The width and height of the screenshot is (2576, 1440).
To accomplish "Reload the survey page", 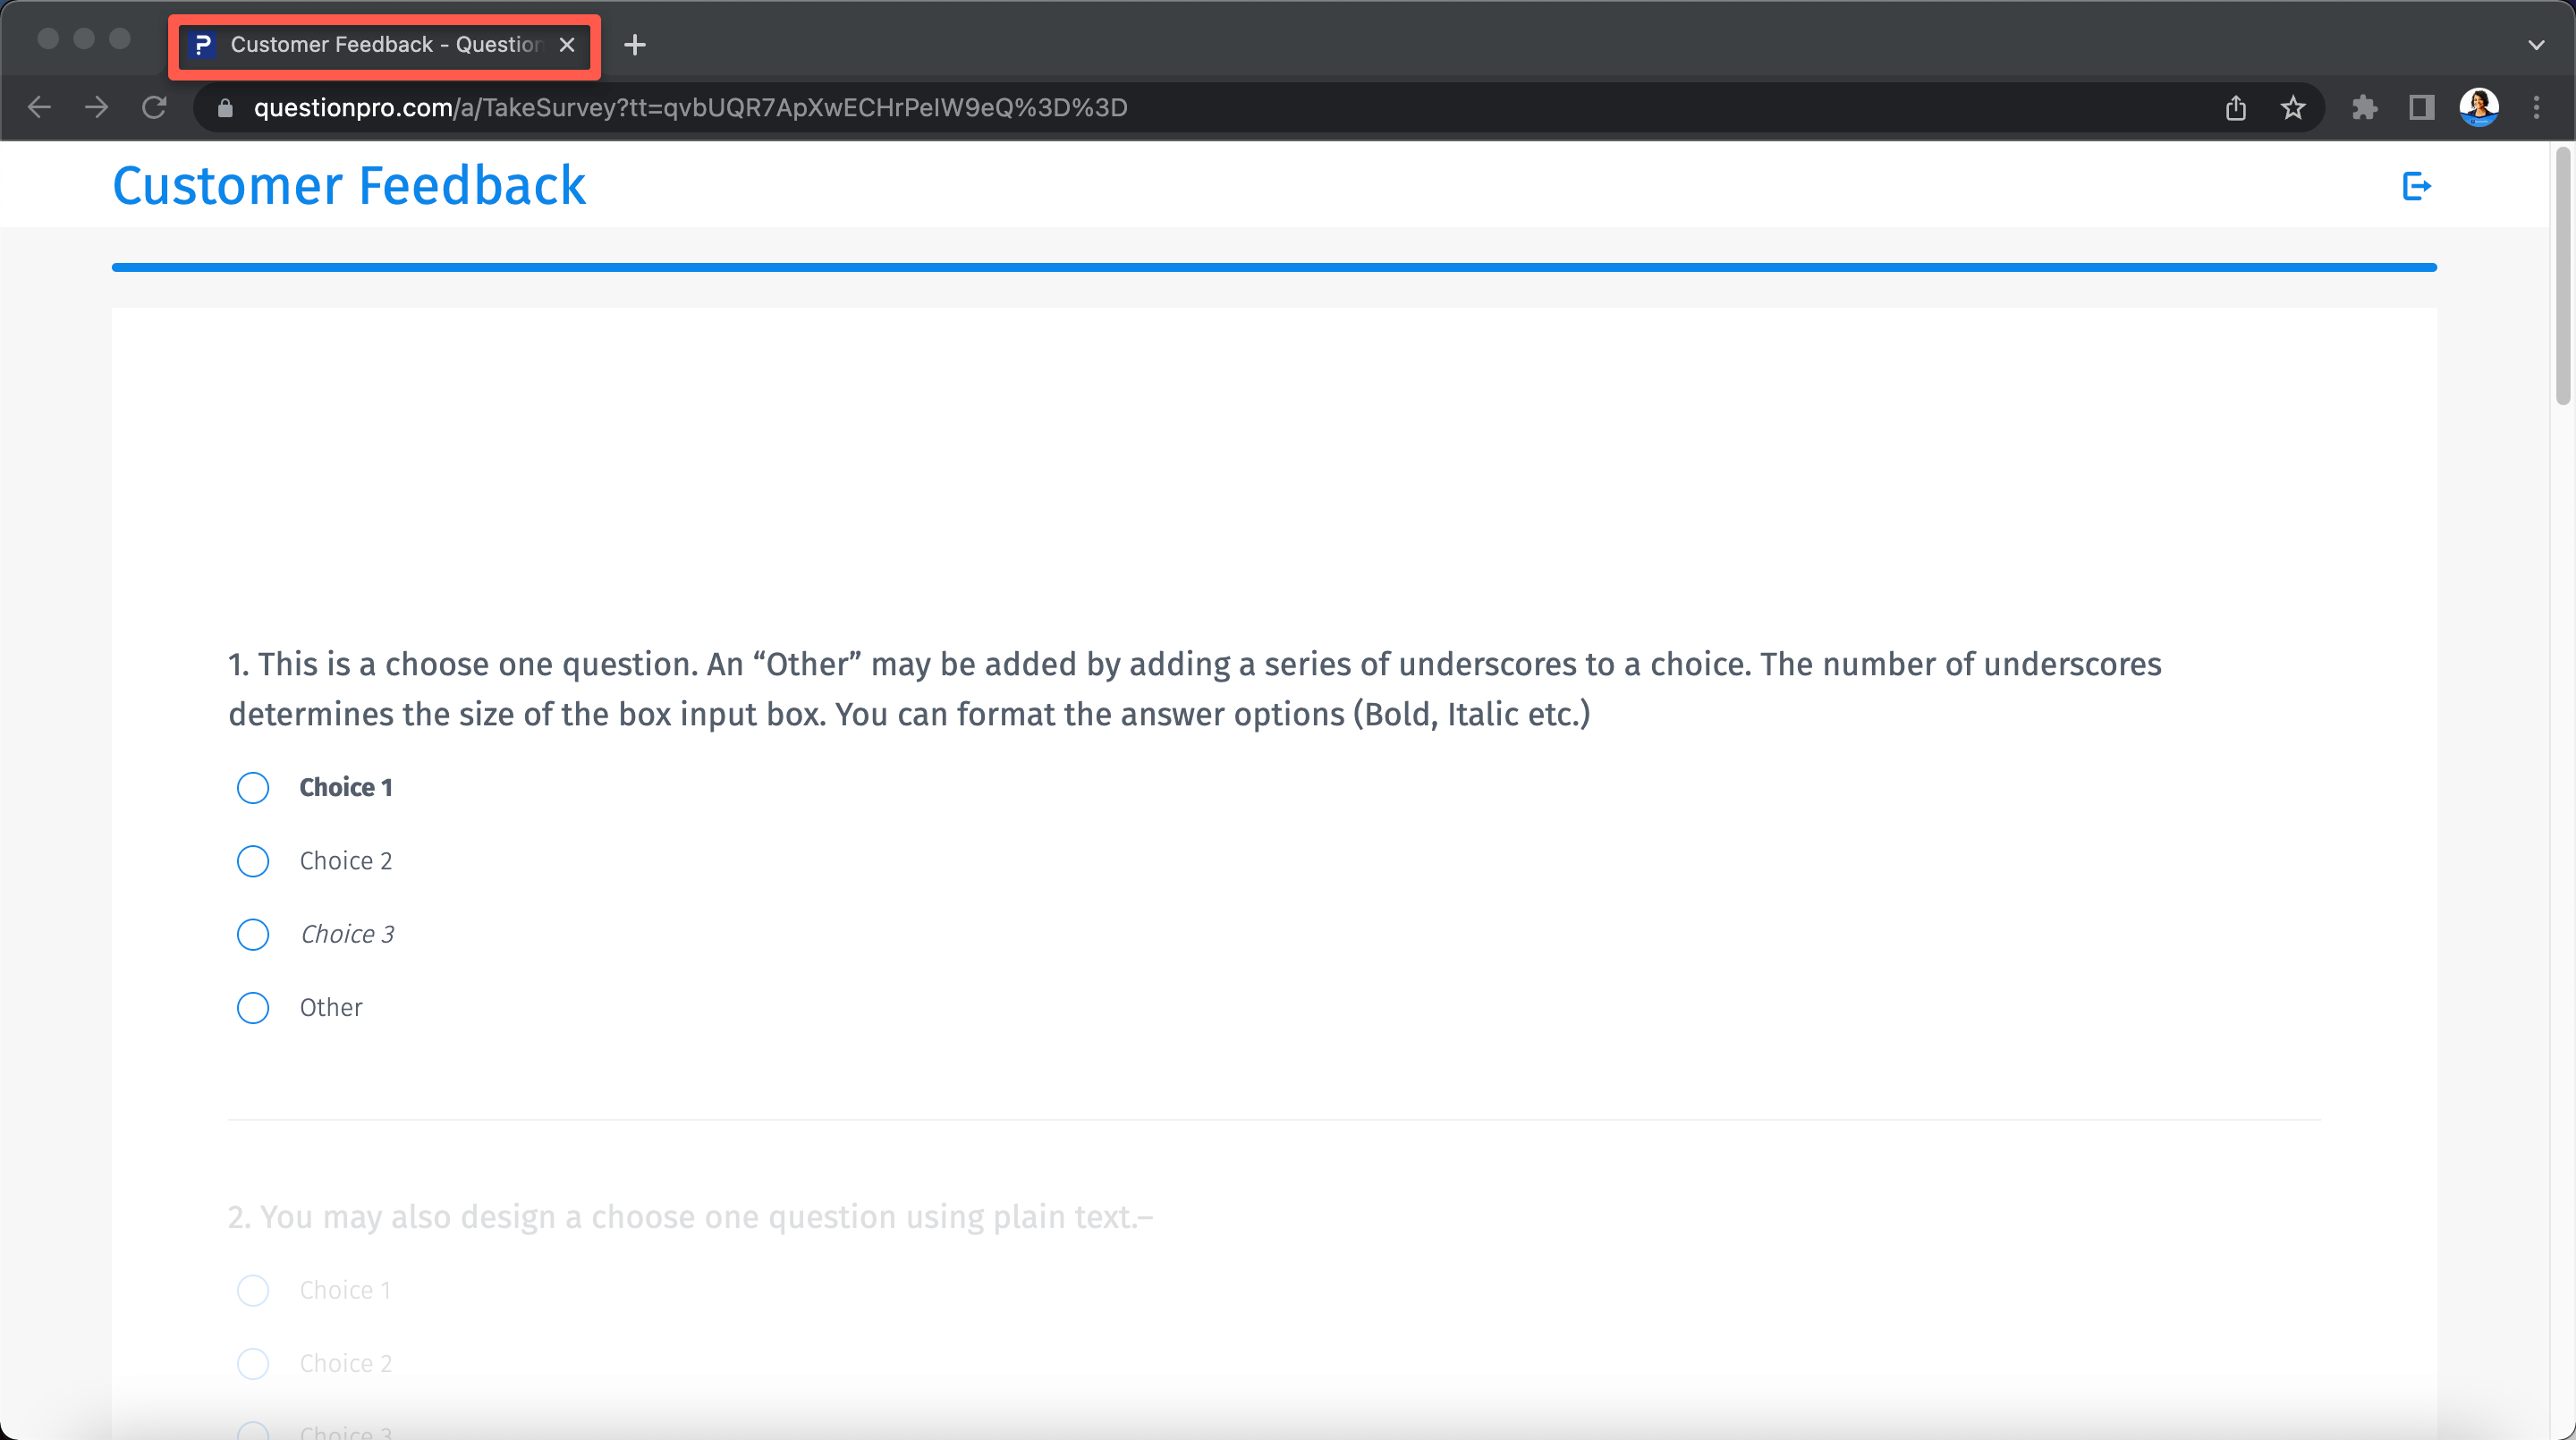I will pyautogui.click(x=154, y=107).
